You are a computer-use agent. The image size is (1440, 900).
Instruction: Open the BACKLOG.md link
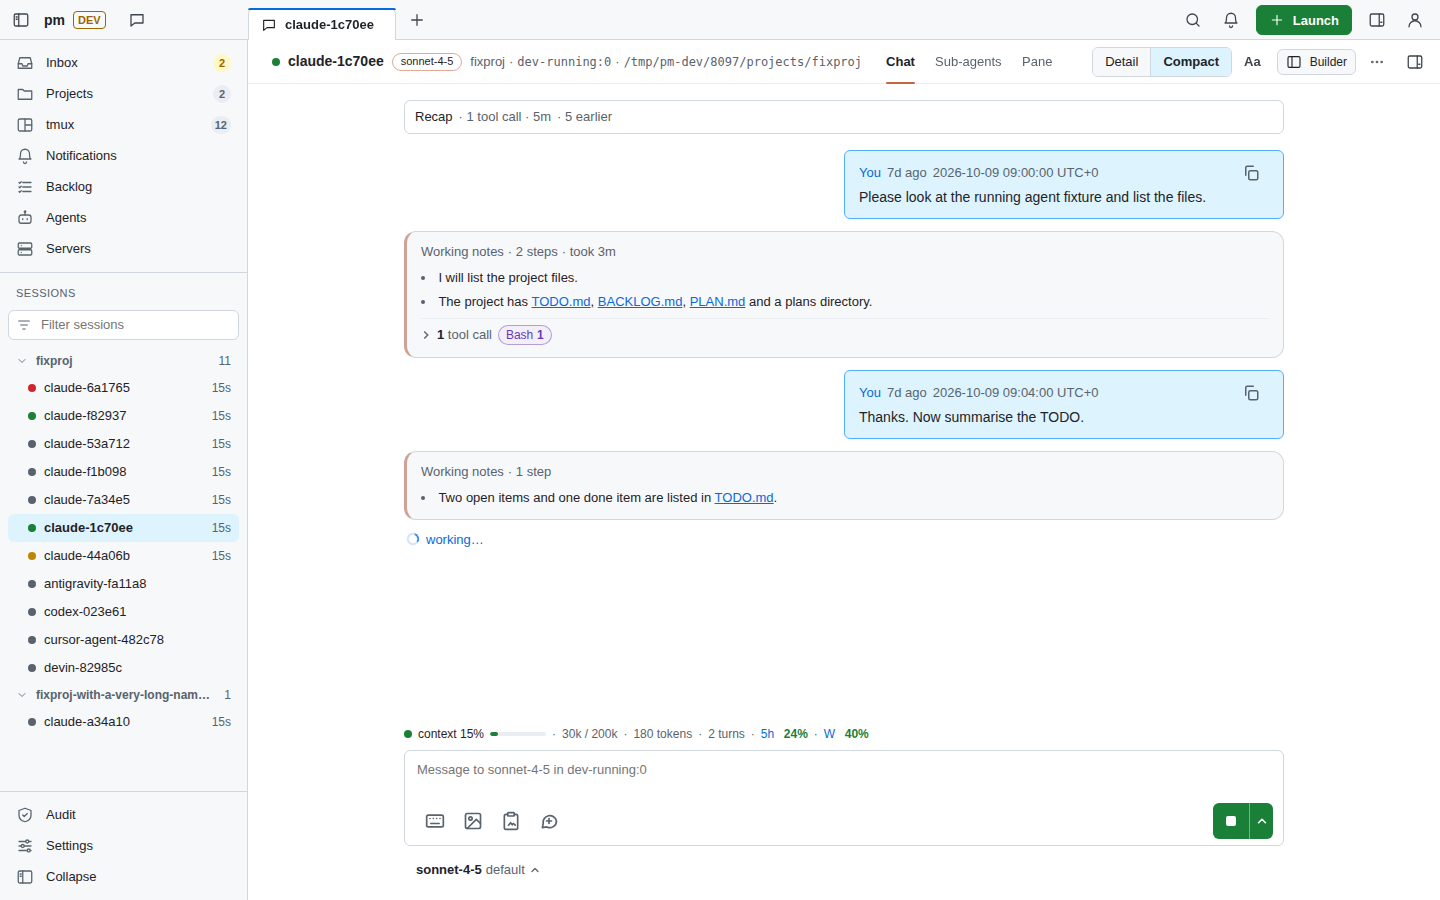(640, 302)
